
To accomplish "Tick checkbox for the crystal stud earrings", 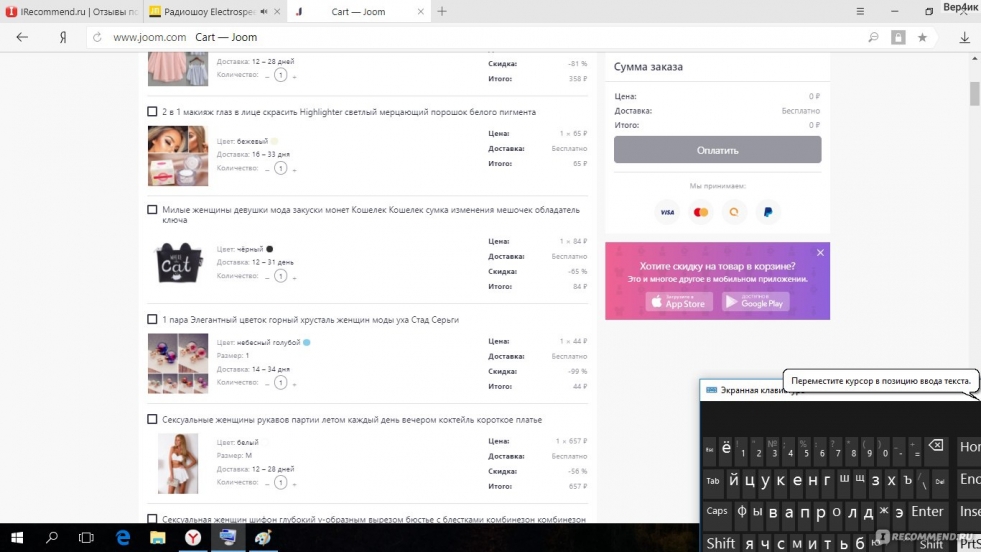I will [x=152, y=320].
